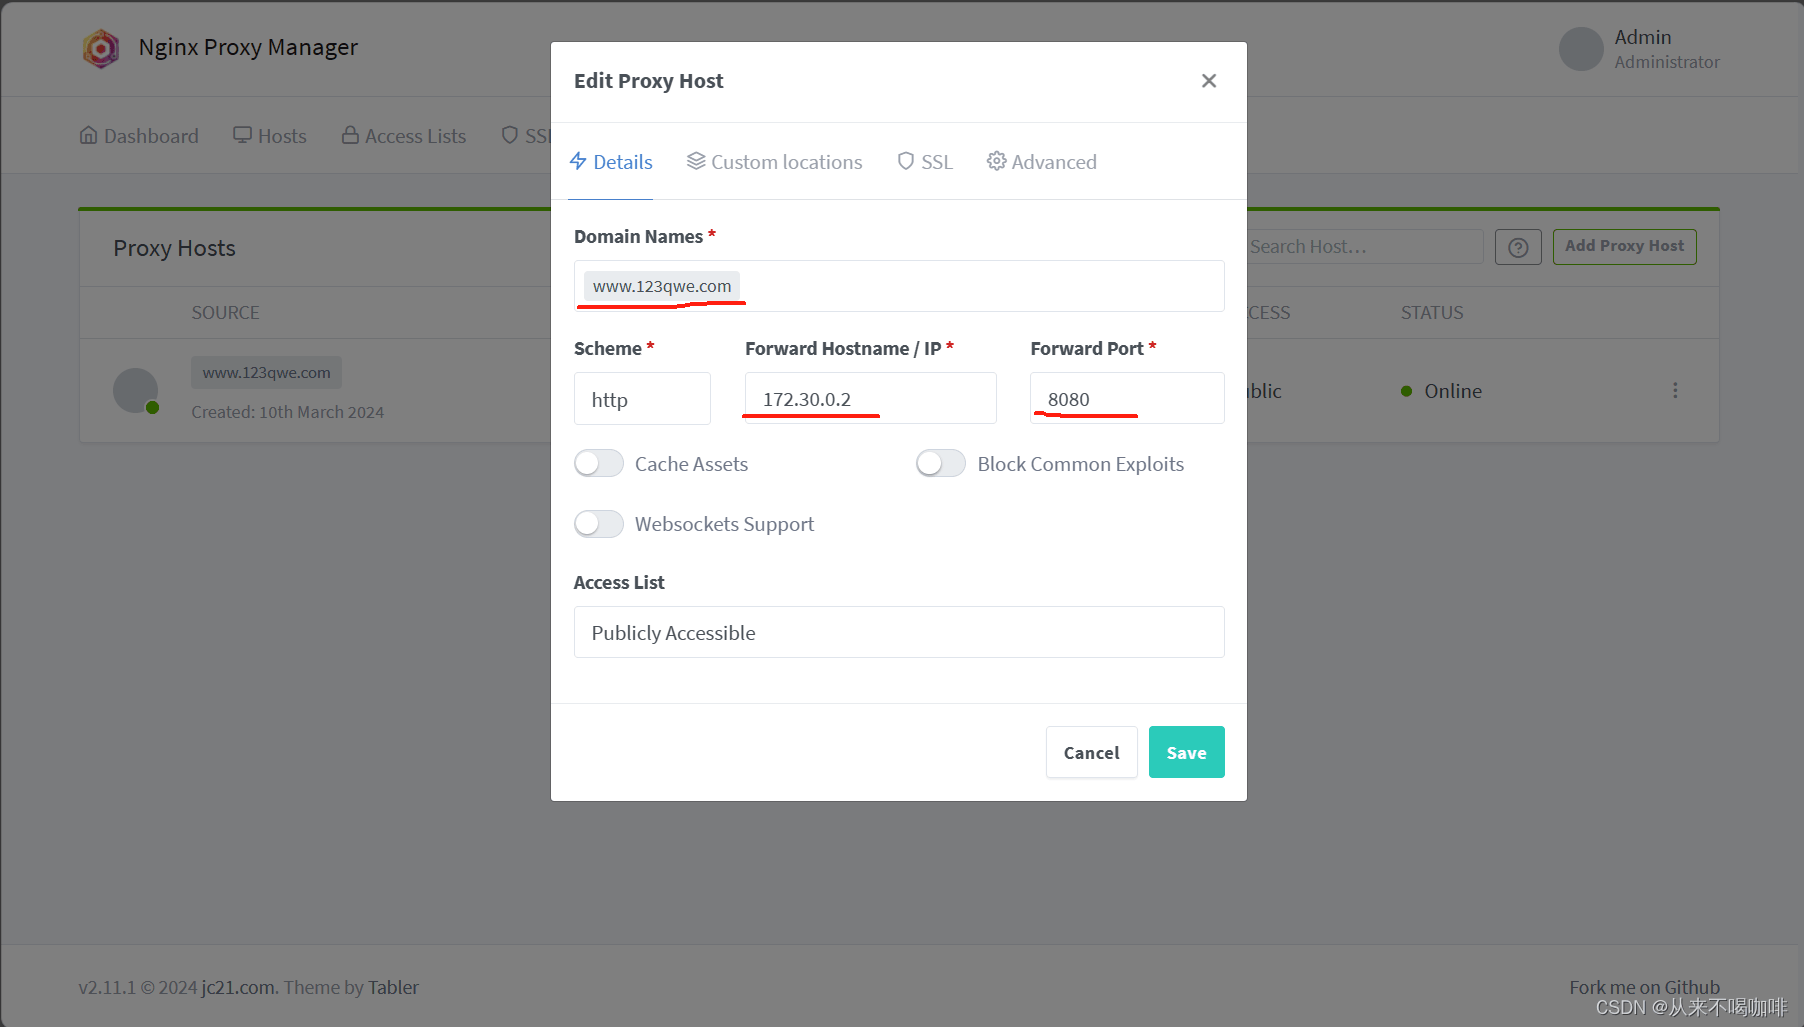Click the Nginx Proxy Manager logo icon
The image size is (1804, 1027).
click(x=101, y=48)
